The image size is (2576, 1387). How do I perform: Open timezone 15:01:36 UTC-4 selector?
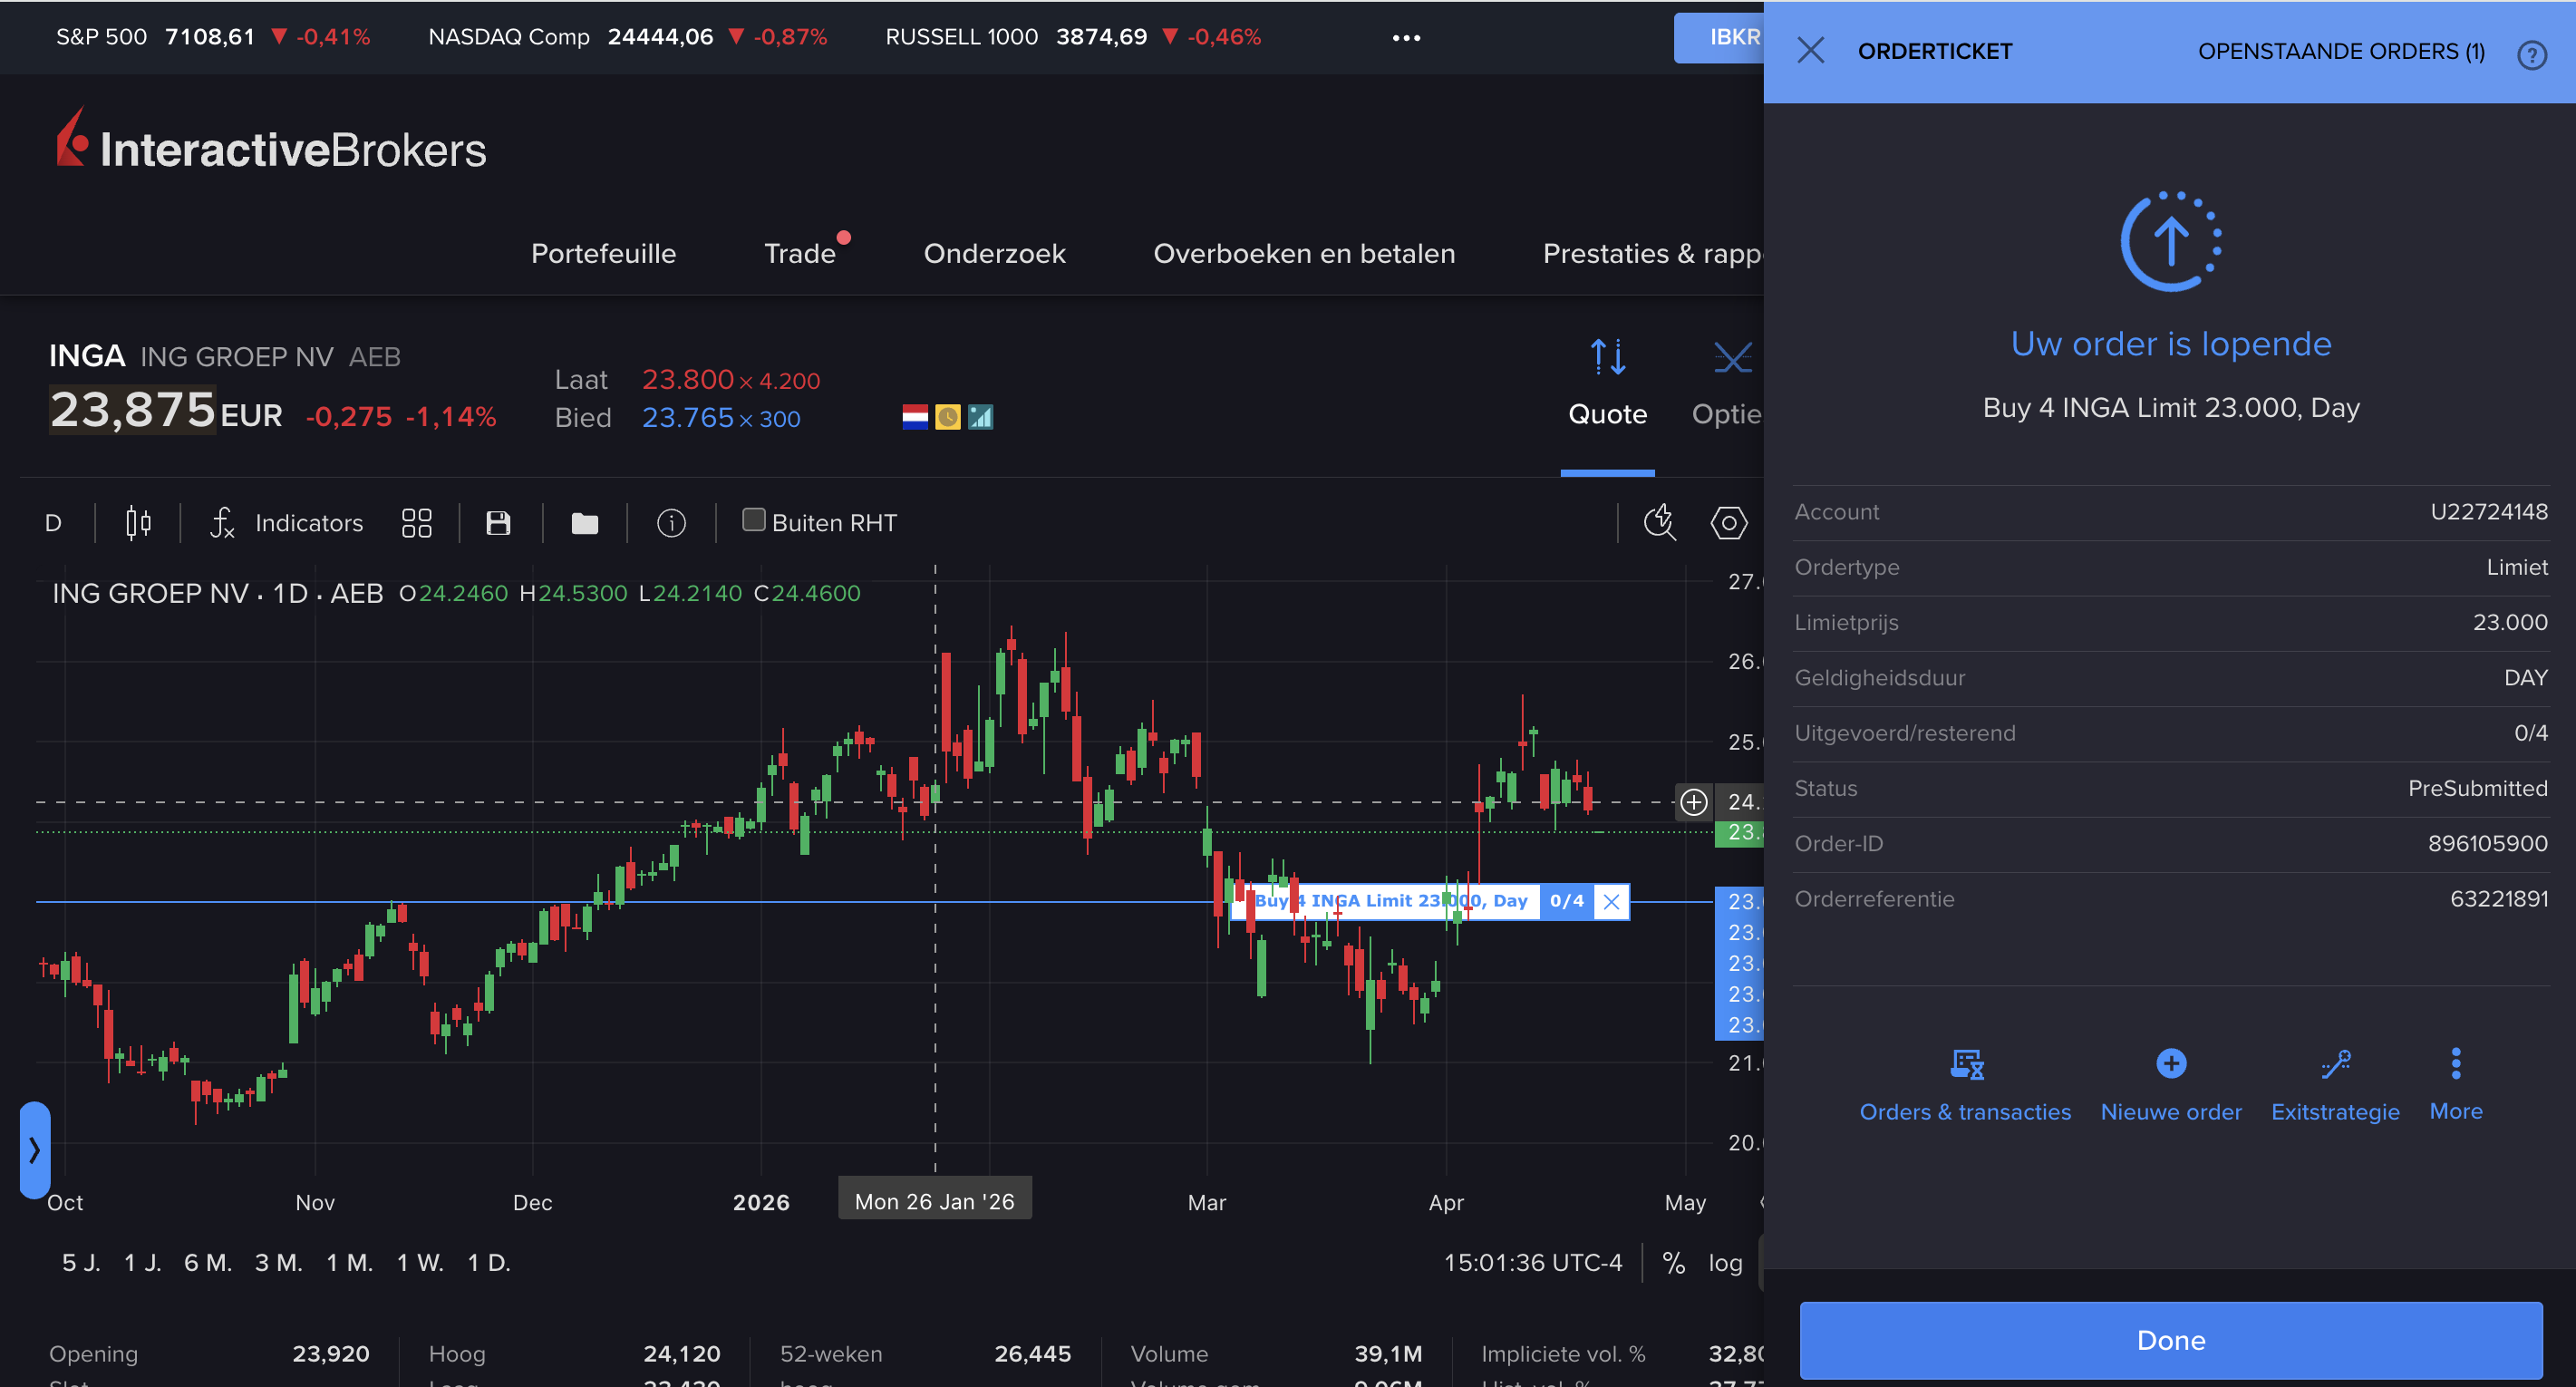(x=1532, y=1263)
